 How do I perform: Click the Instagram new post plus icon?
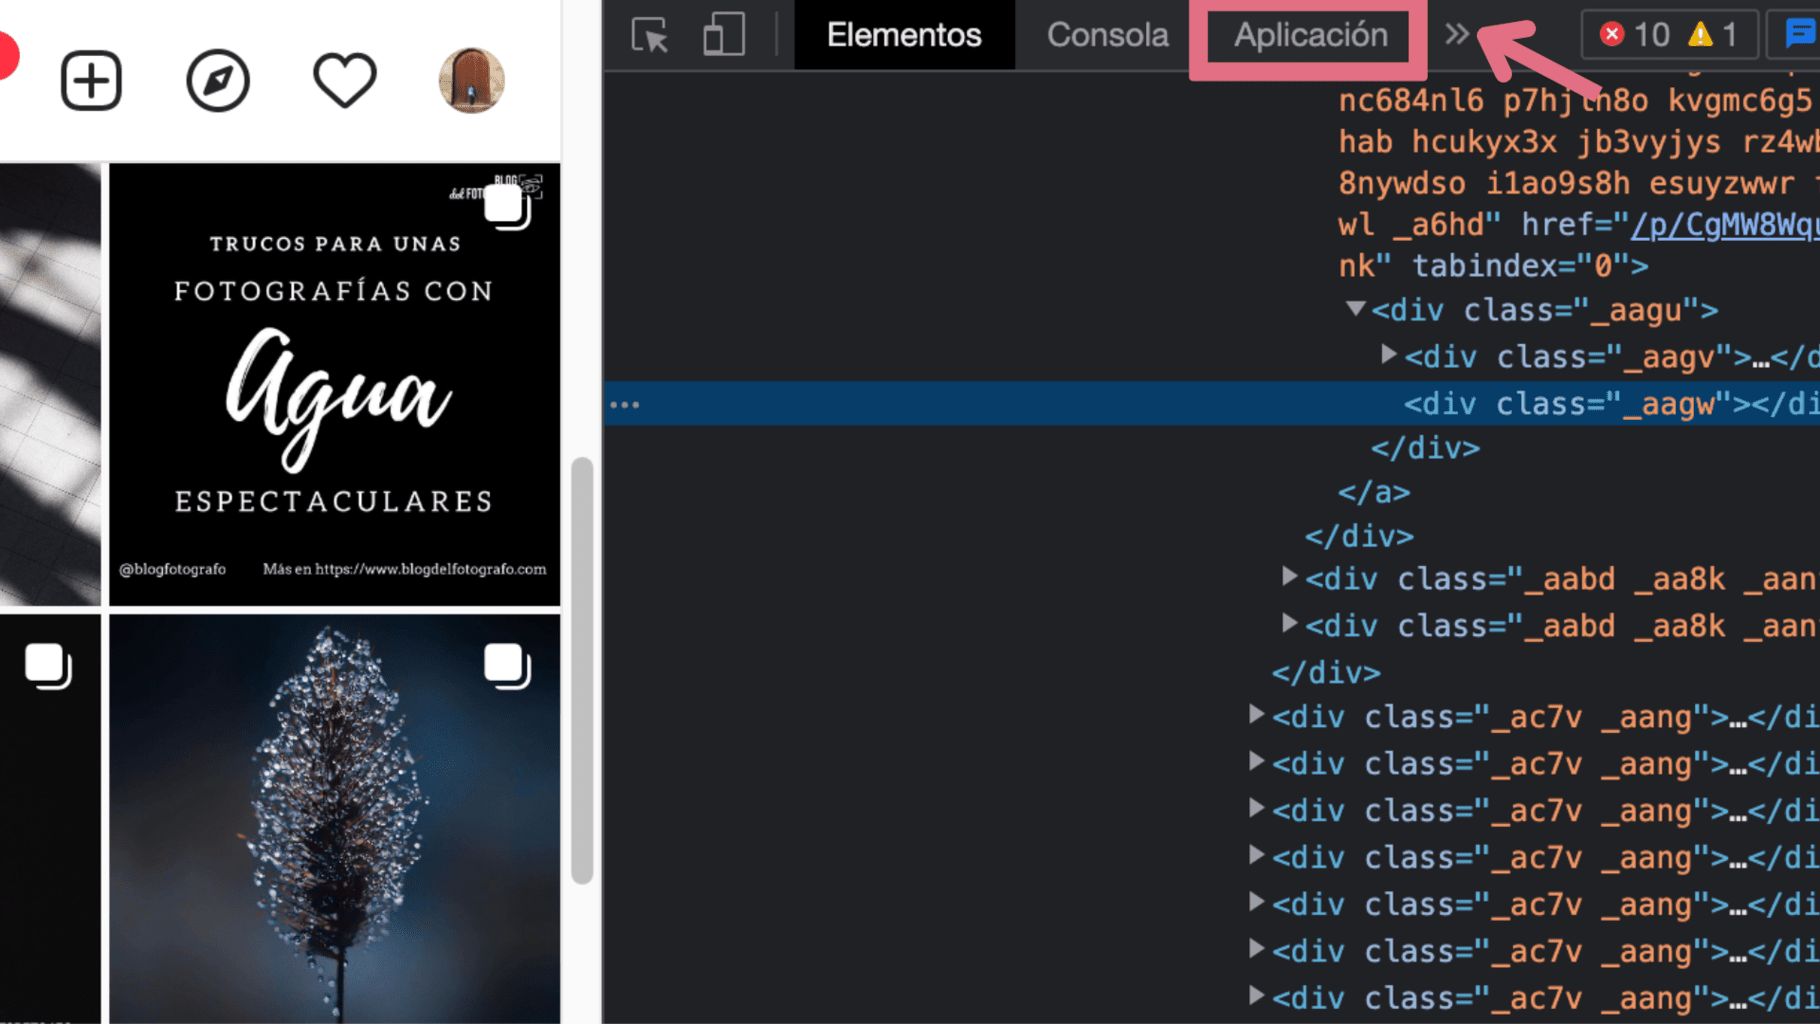tap(91, 80)
